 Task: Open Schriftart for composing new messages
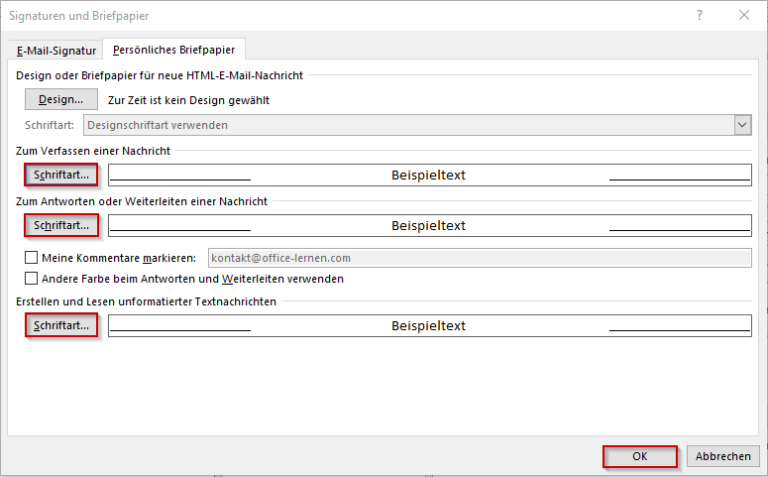pos(61,175)
